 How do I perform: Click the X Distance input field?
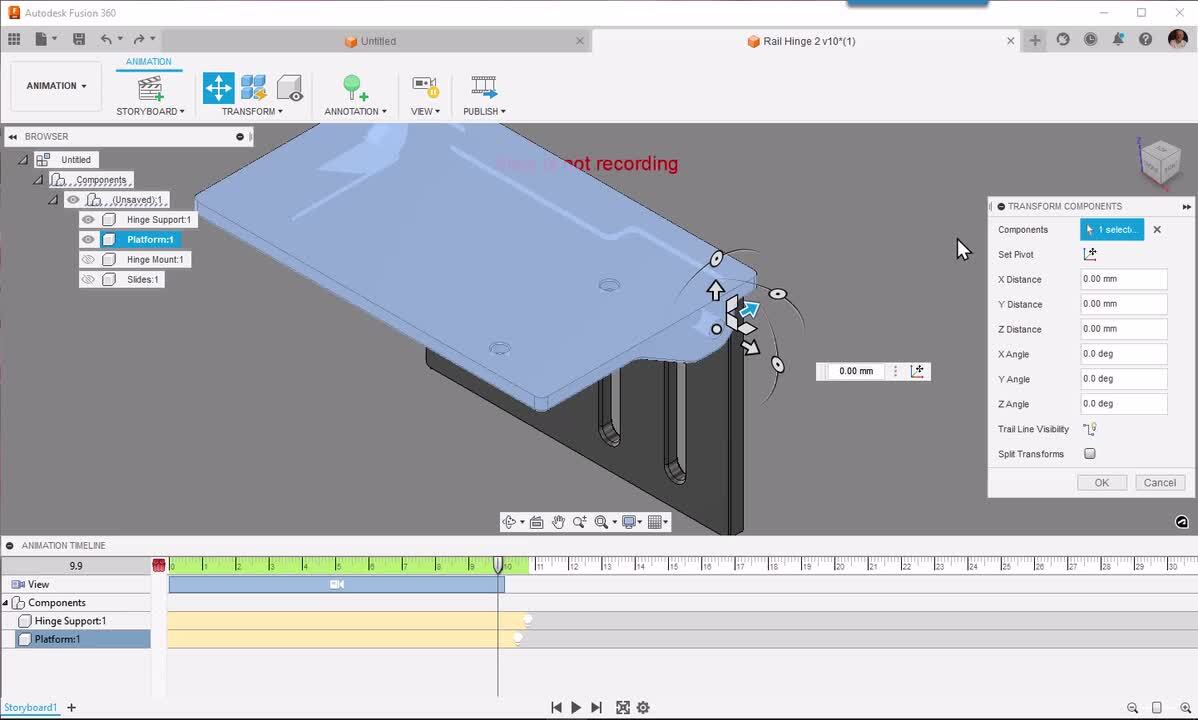(1123, 280)
